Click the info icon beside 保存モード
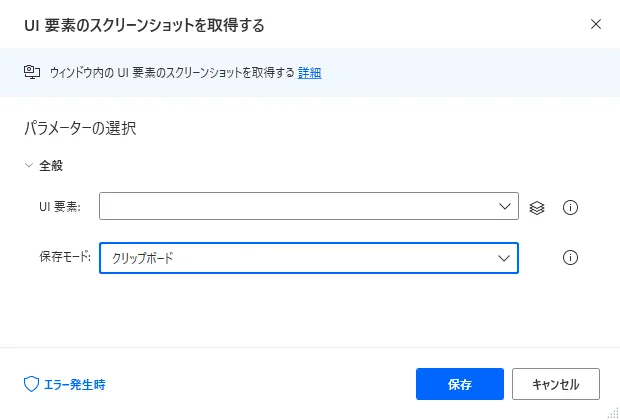 click(x=571, y=258)
